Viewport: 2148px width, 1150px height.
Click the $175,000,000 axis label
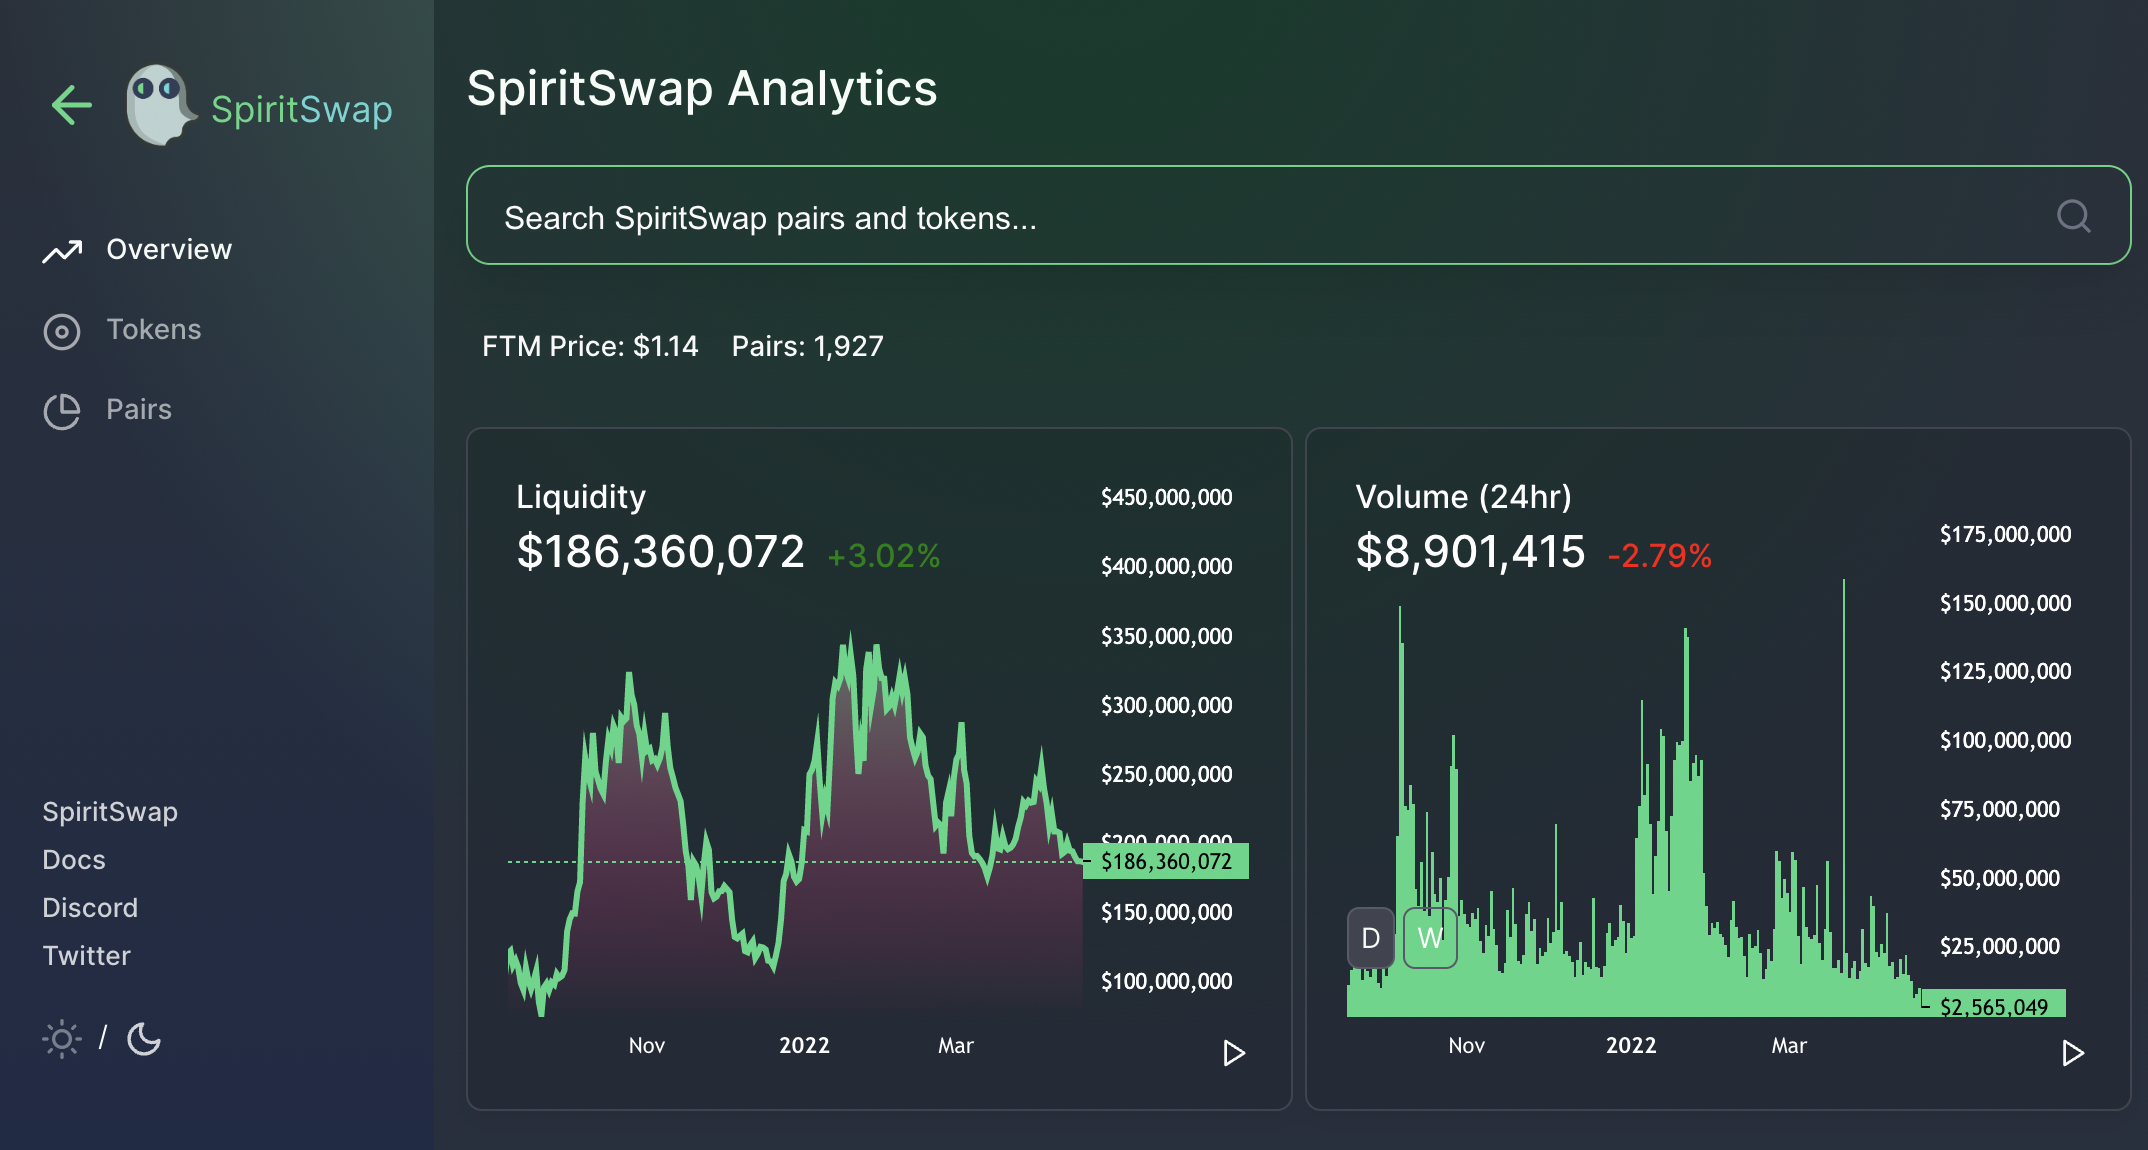pos(2005,534)
